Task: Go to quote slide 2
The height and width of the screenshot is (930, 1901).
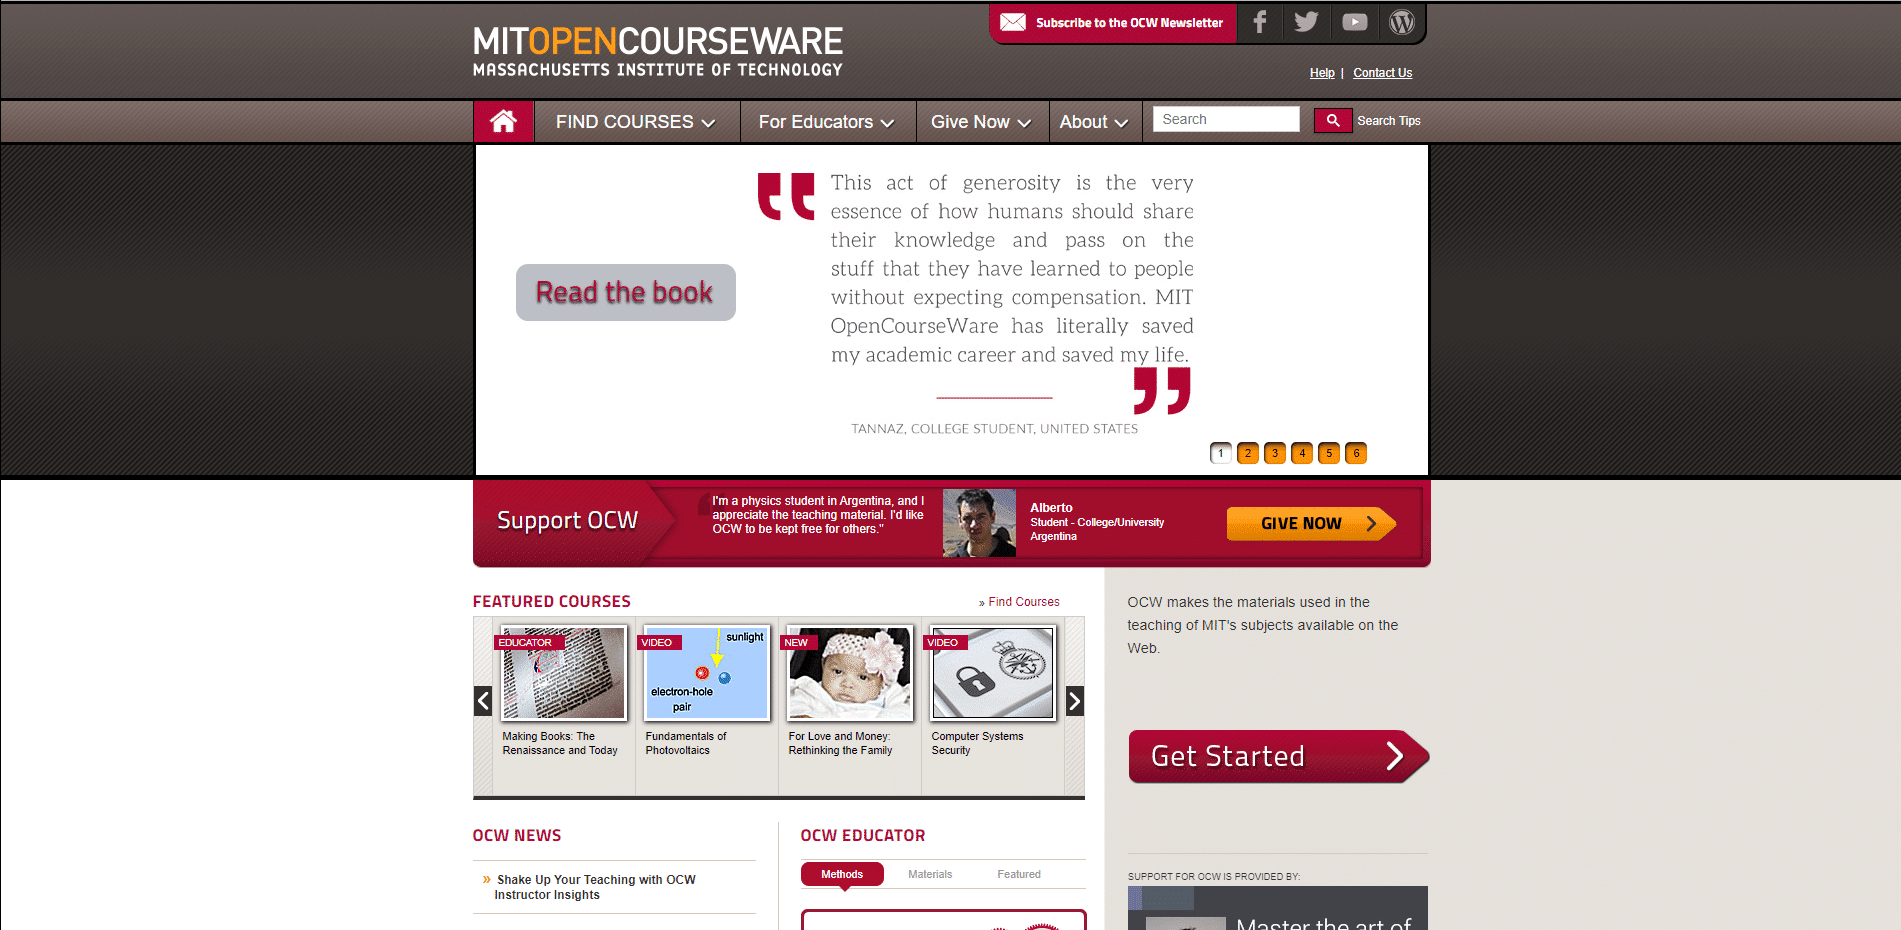Action: [x=1248, y=453]
